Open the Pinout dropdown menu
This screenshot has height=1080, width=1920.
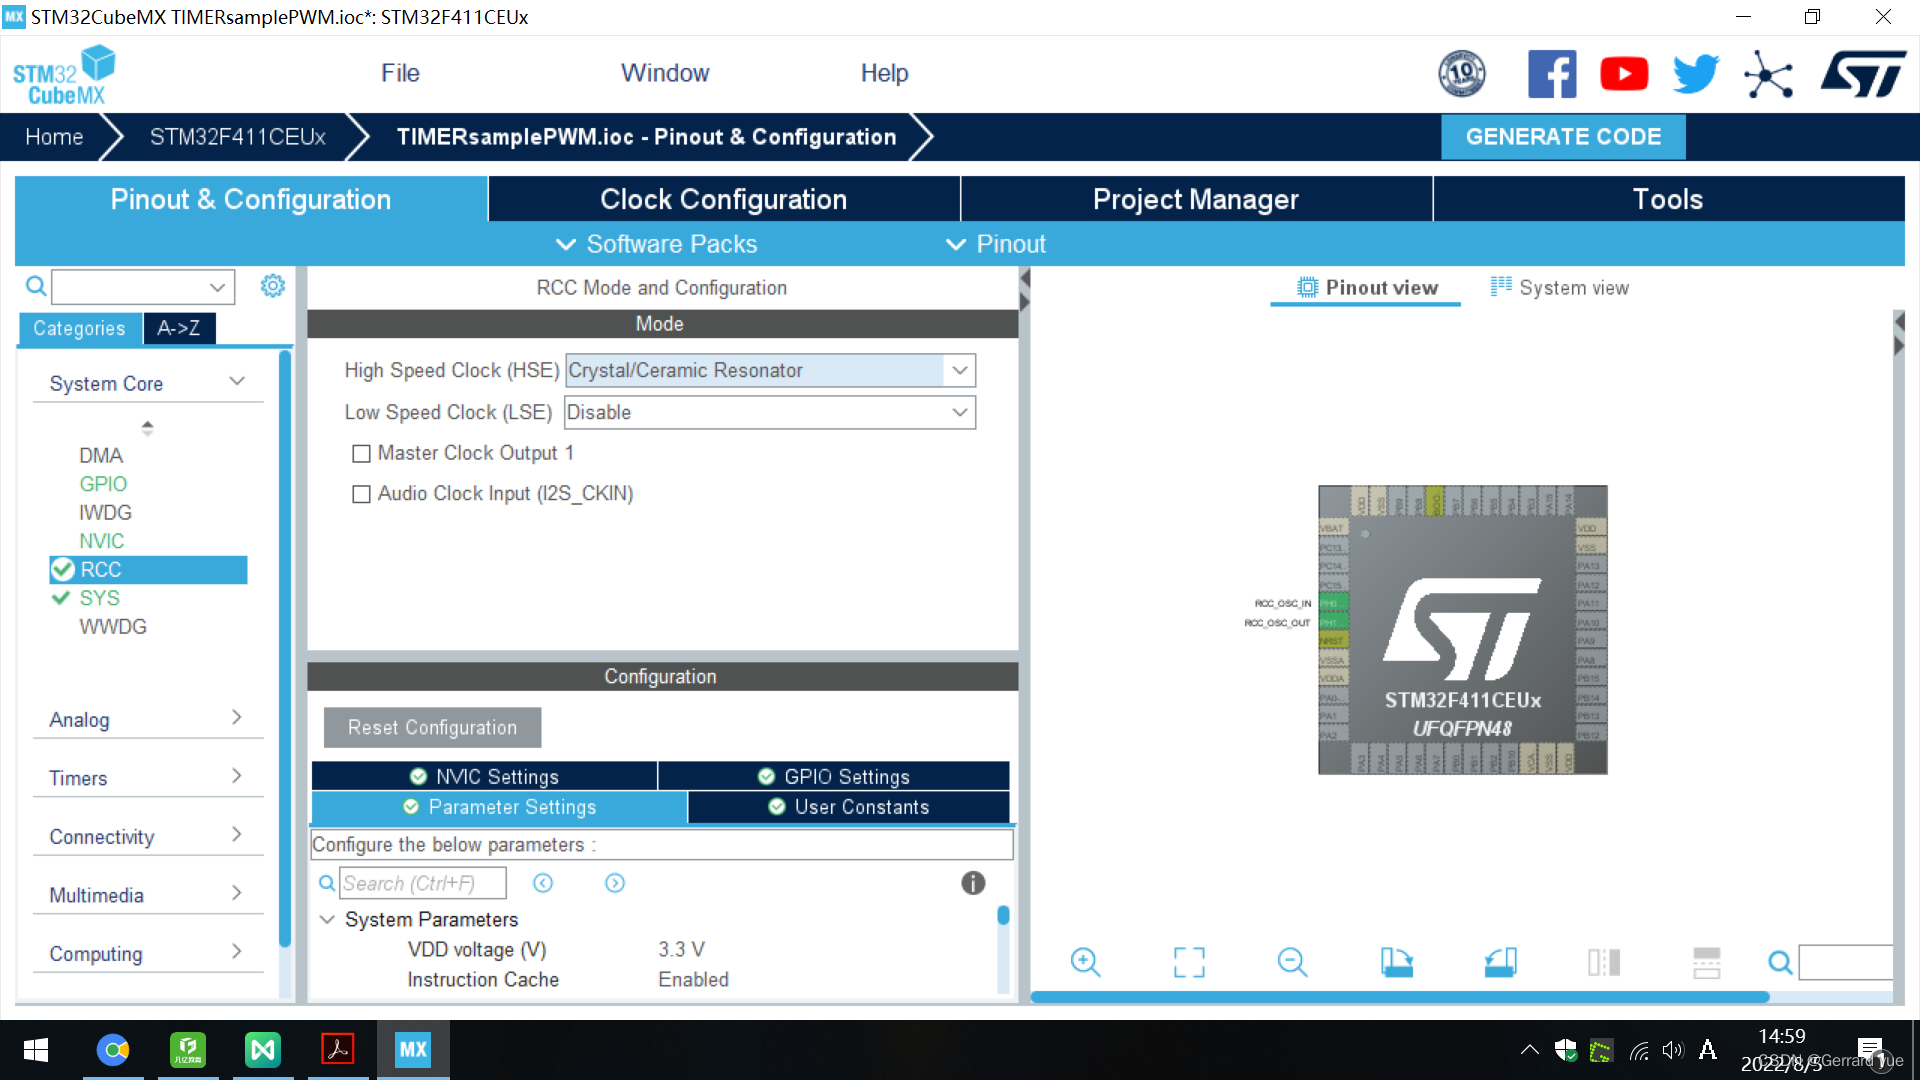coord(996,244)
